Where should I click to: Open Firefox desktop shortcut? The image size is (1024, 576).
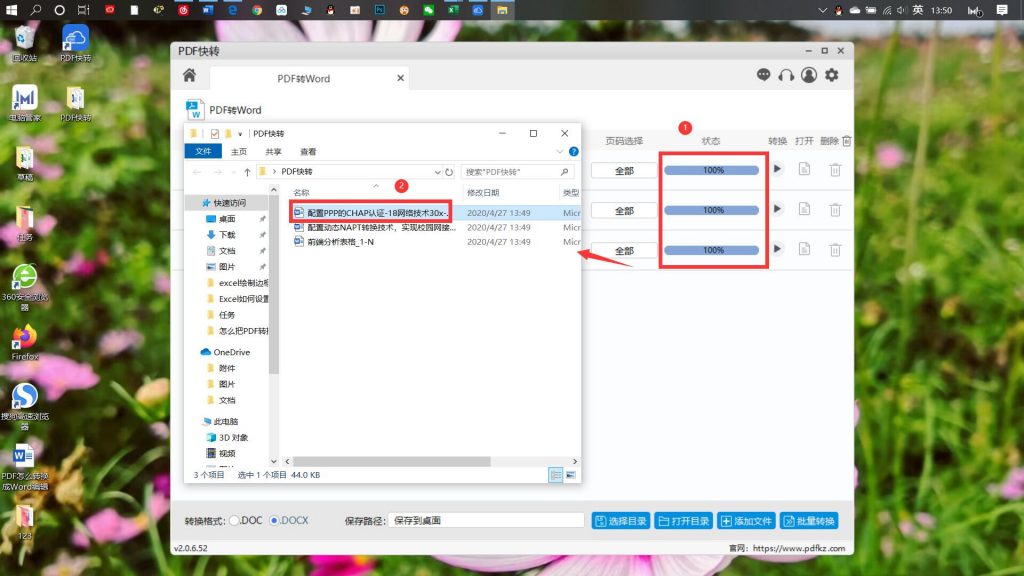(25, 343)
